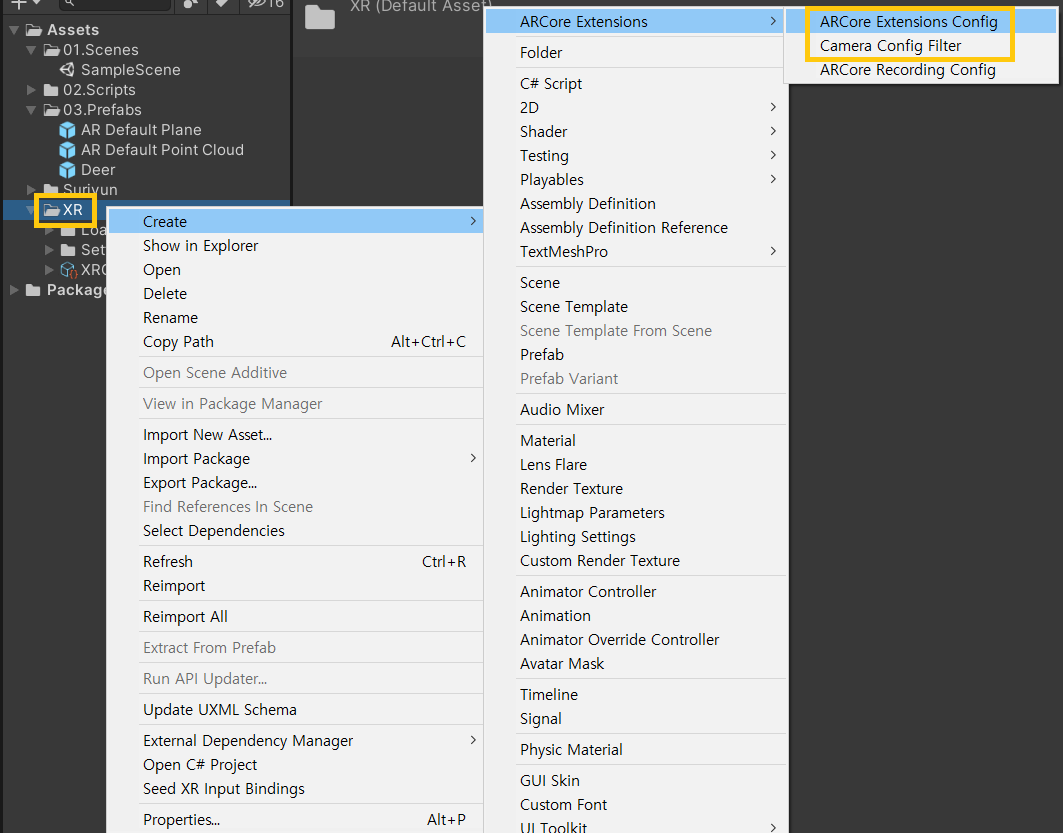Click the XR folder icon in tree
Image resolution: width=1063 pixels, height=833 pixels.
52,210
